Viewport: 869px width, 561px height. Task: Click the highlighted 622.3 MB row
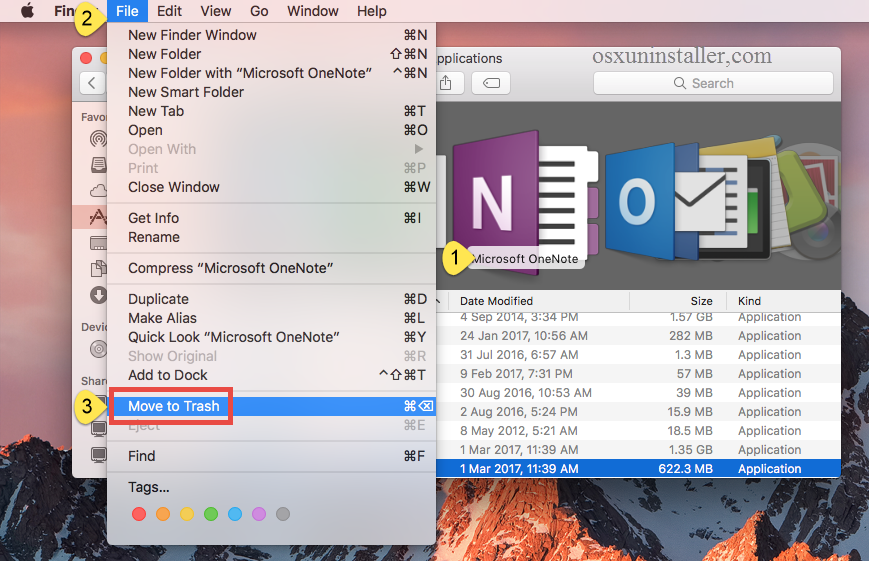[638, 468]
